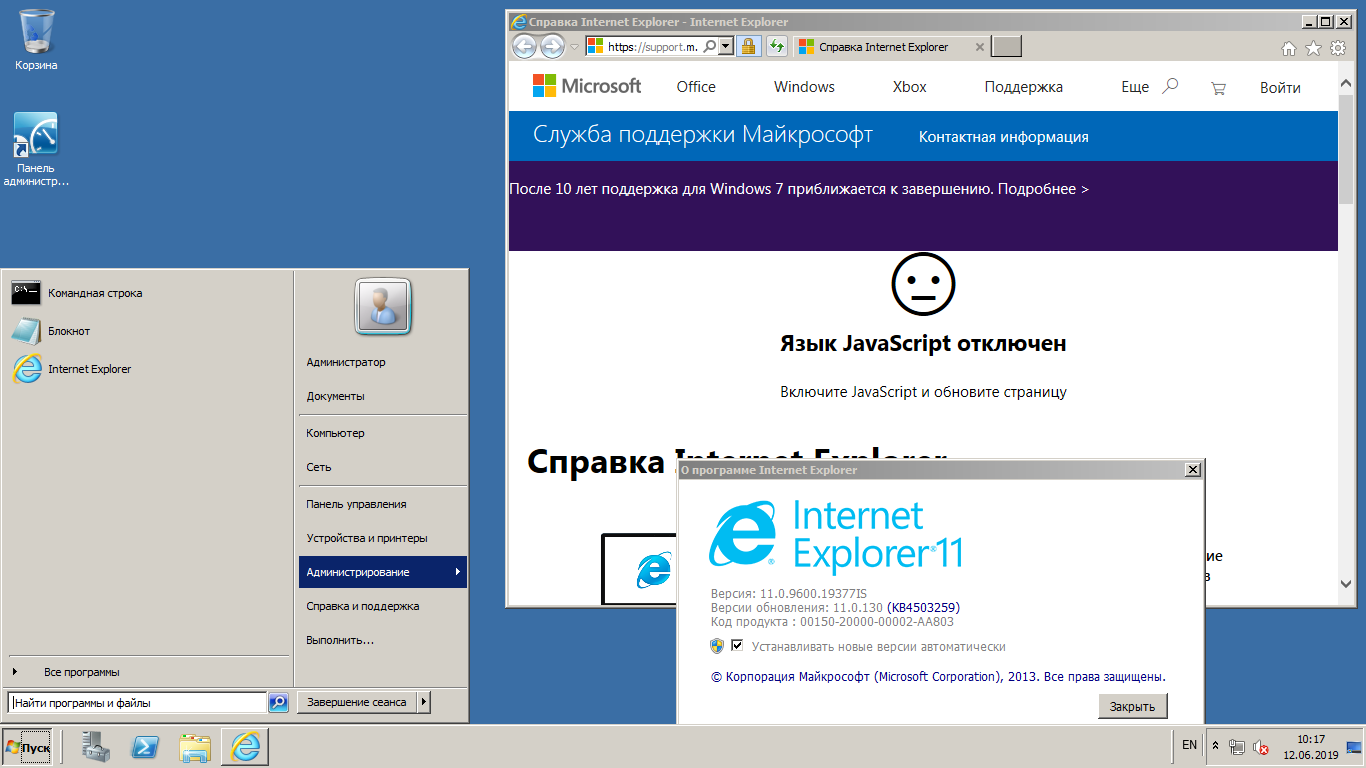Viewport: 1366px width, 768px height.
Task: Refresh the page with the green arrows icon
Action: [x=776, y=46]
